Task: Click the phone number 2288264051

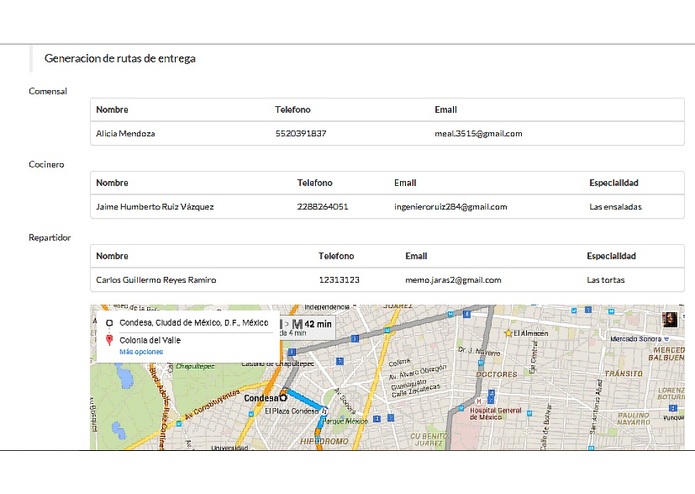Action: click(x=323, y=207)
